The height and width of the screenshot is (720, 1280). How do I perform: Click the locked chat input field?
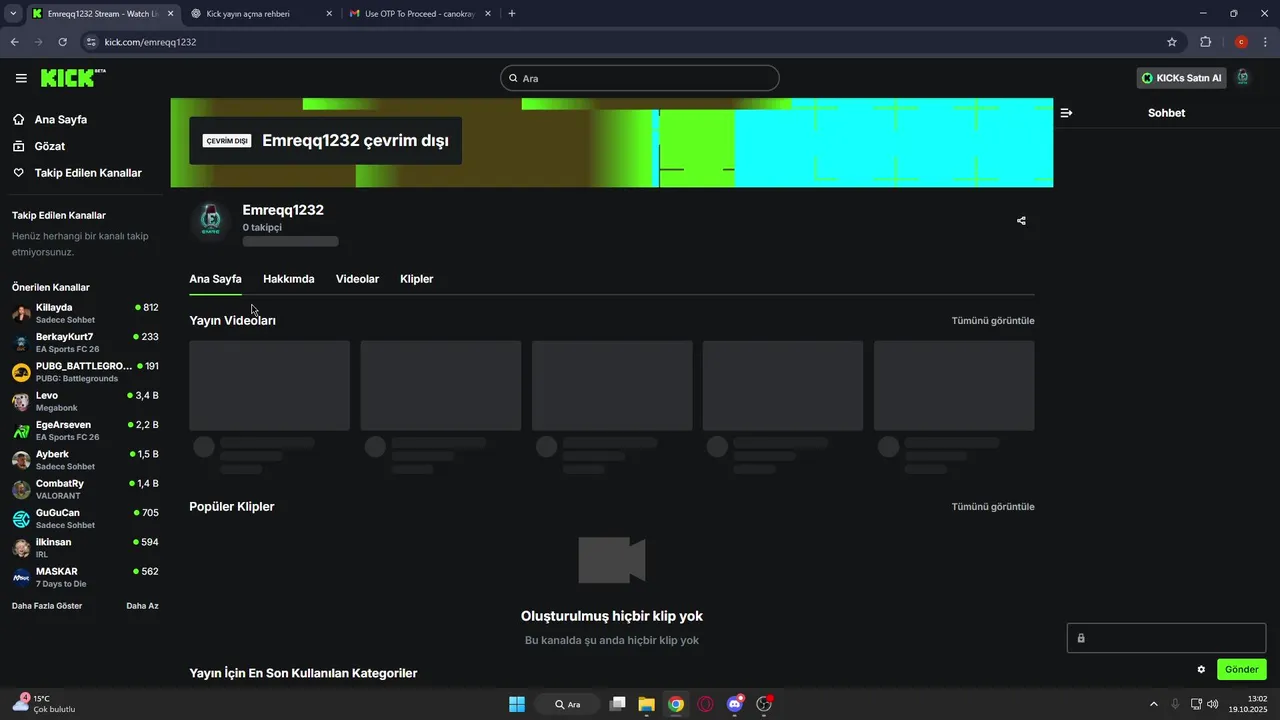click(1166, 638)
